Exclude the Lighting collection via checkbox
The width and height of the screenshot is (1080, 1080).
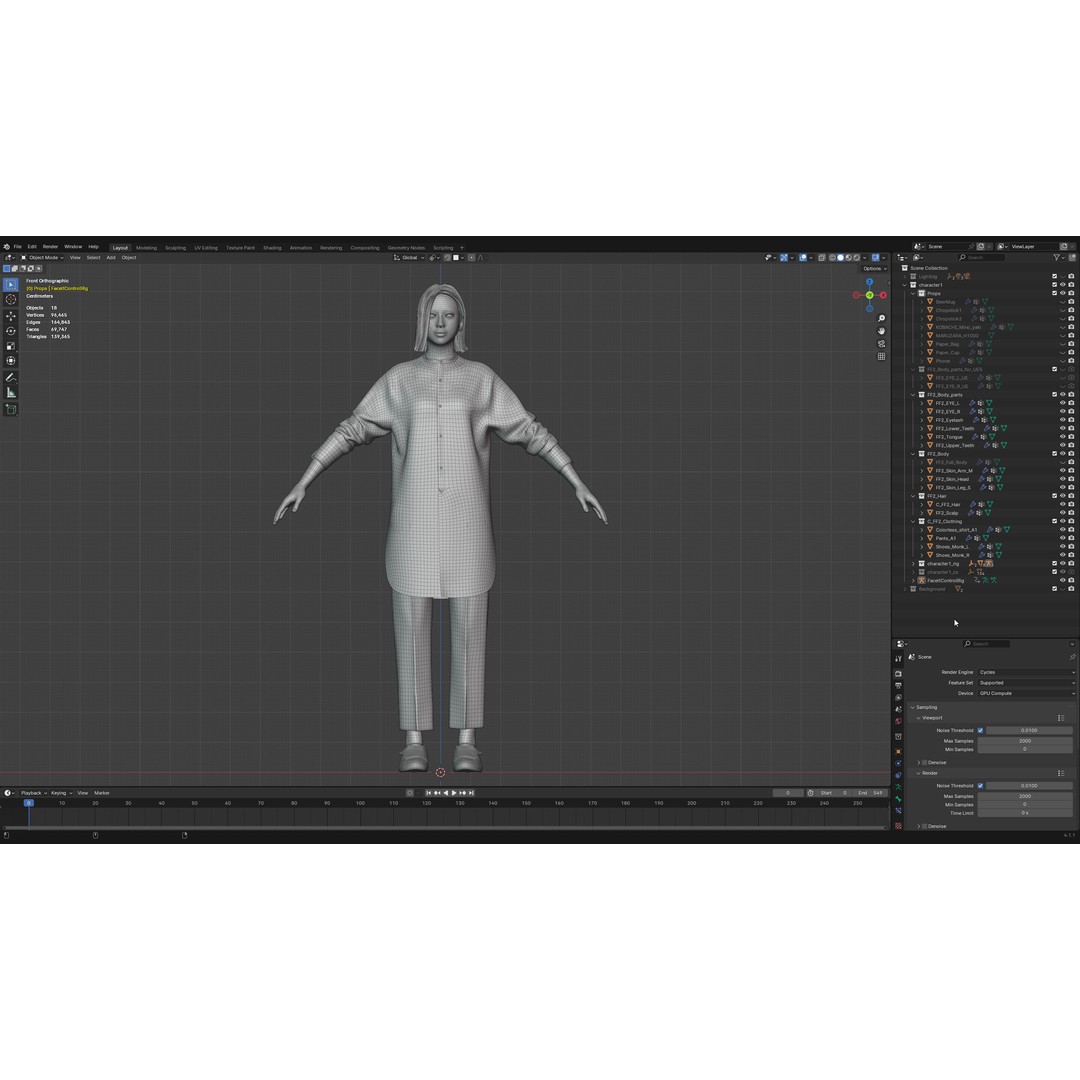[x=1055, y=276]
